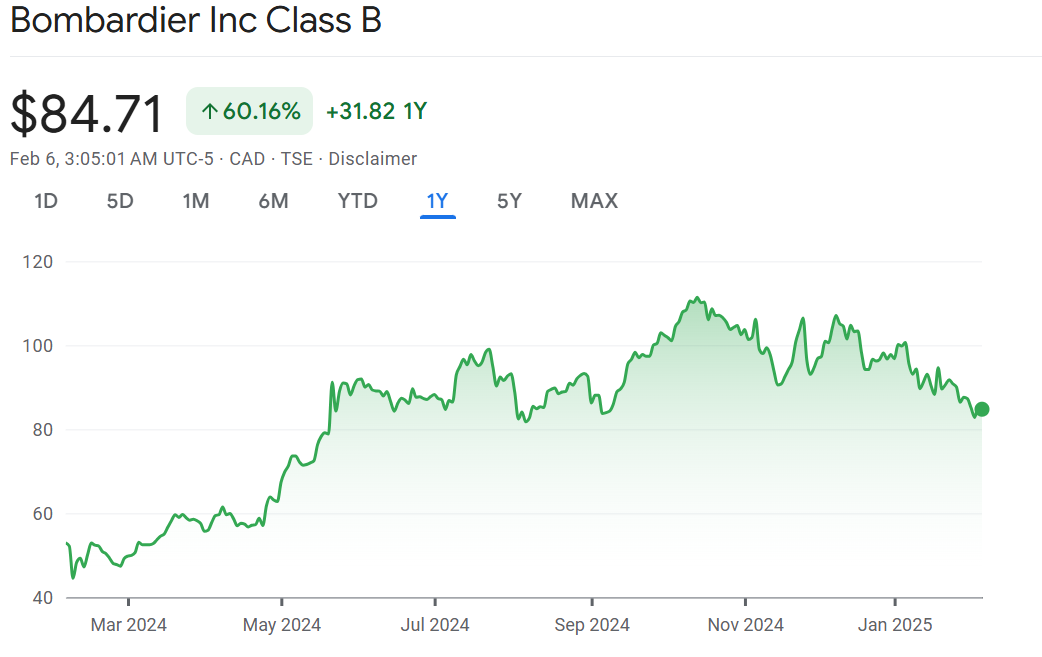Switch chart to YTD view
The image size is (1042, 657).
pyautogui.click(x=358, y=201)
